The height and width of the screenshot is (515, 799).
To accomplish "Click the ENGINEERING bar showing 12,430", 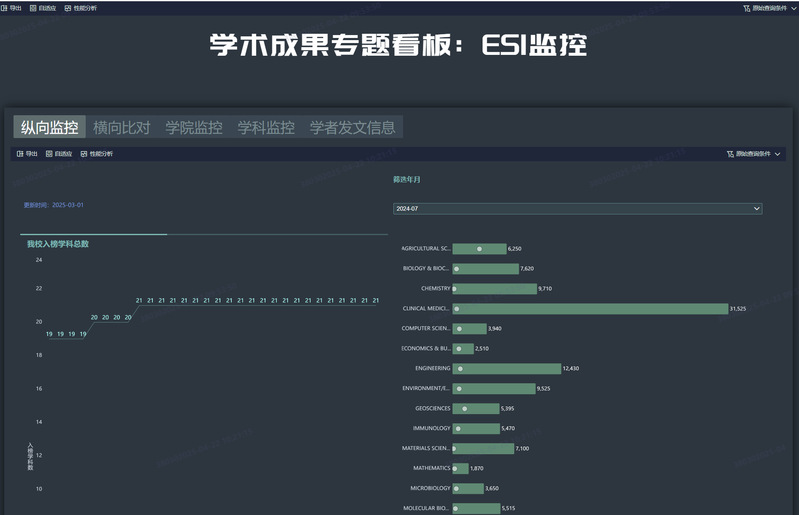I will tap(506, 368).
